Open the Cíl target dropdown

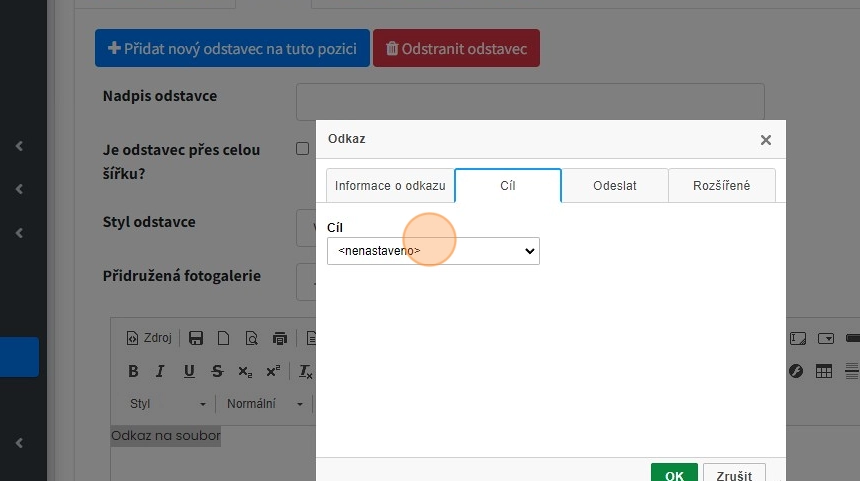(x=433, y=251)
